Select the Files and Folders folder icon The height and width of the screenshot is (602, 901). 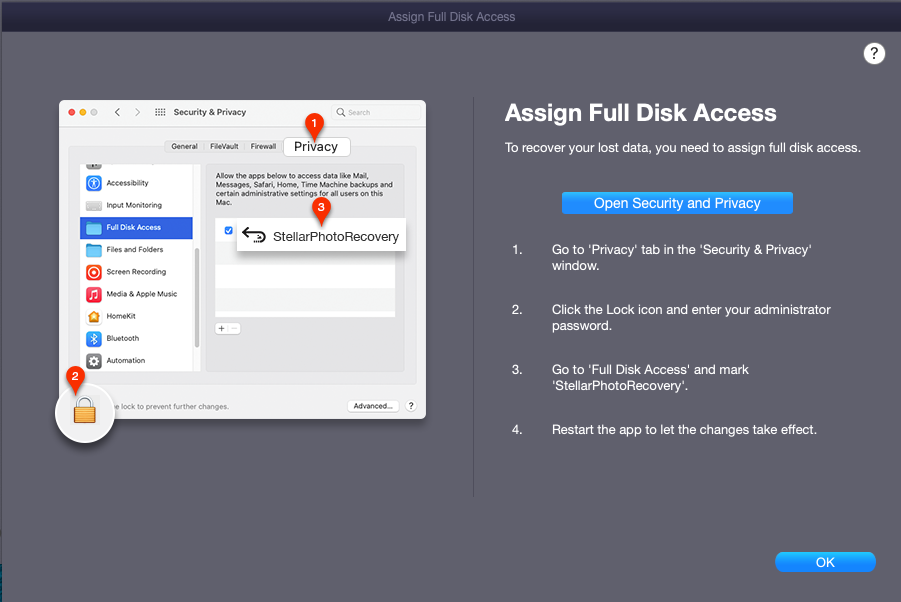click(x=94, y=249)
